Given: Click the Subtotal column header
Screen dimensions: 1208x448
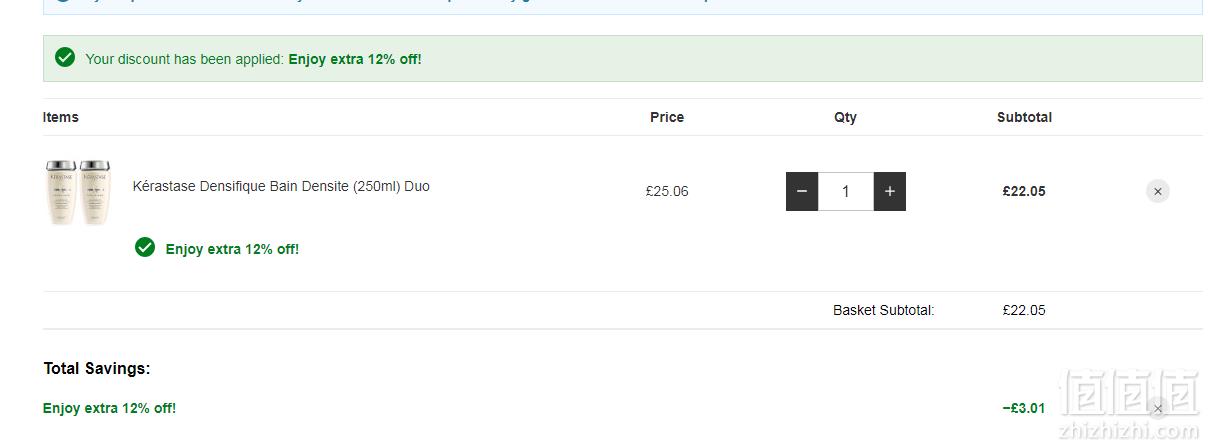Looking at the screenshot, I should coord(1024,117).
